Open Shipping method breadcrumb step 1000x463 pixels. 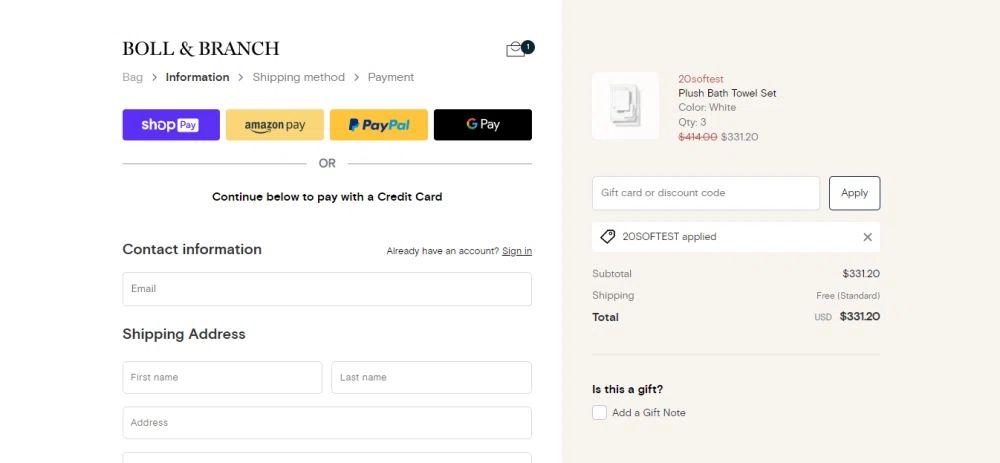(298, 77)
